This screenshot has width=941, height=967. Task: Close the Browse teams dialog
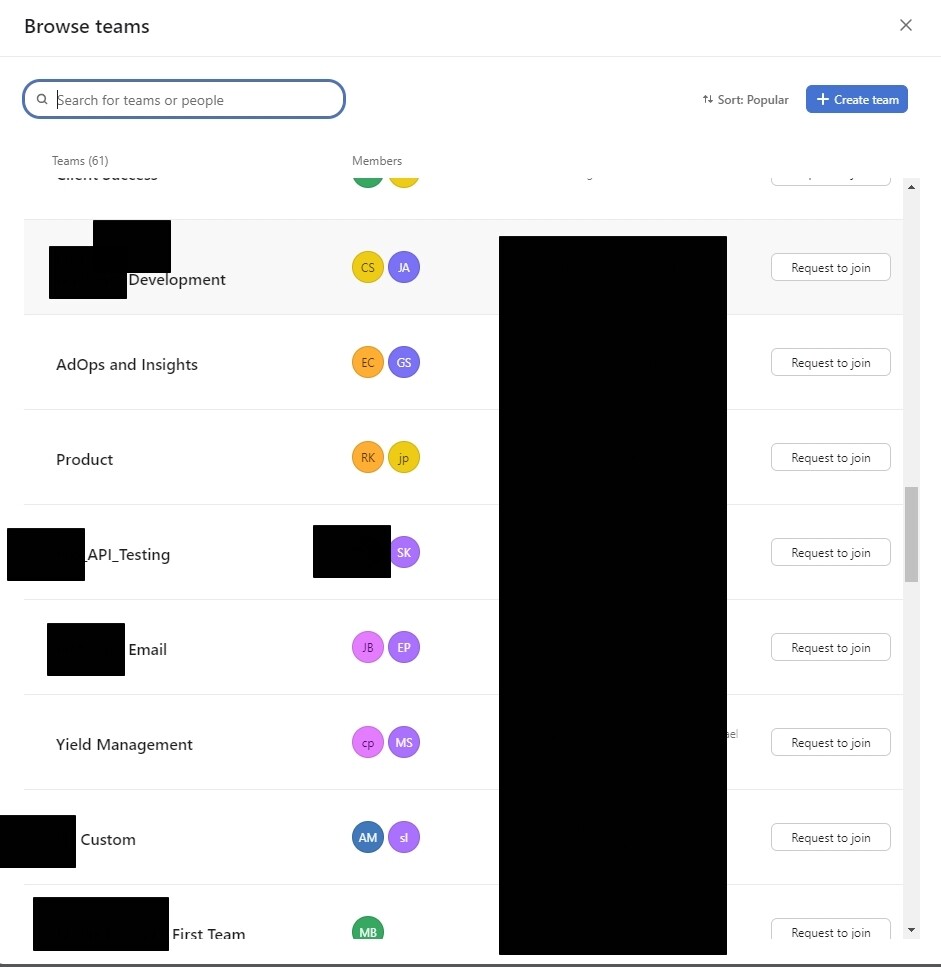click(x=905, y=25)
